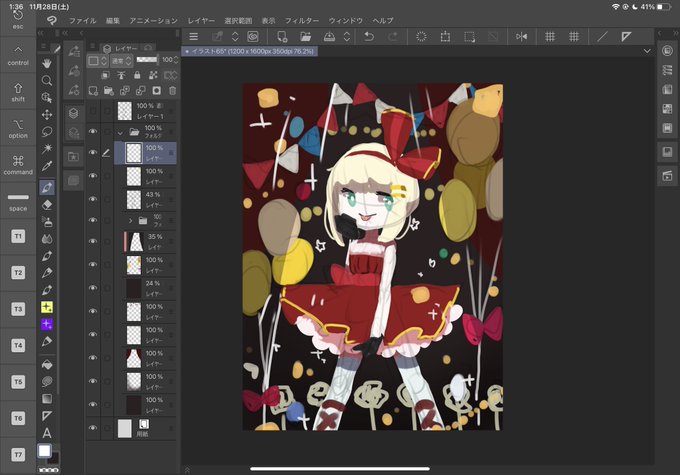Tap the command edge keyboard key
The image size is (680, 475).
pyautogui.click(x=18, y=165)
